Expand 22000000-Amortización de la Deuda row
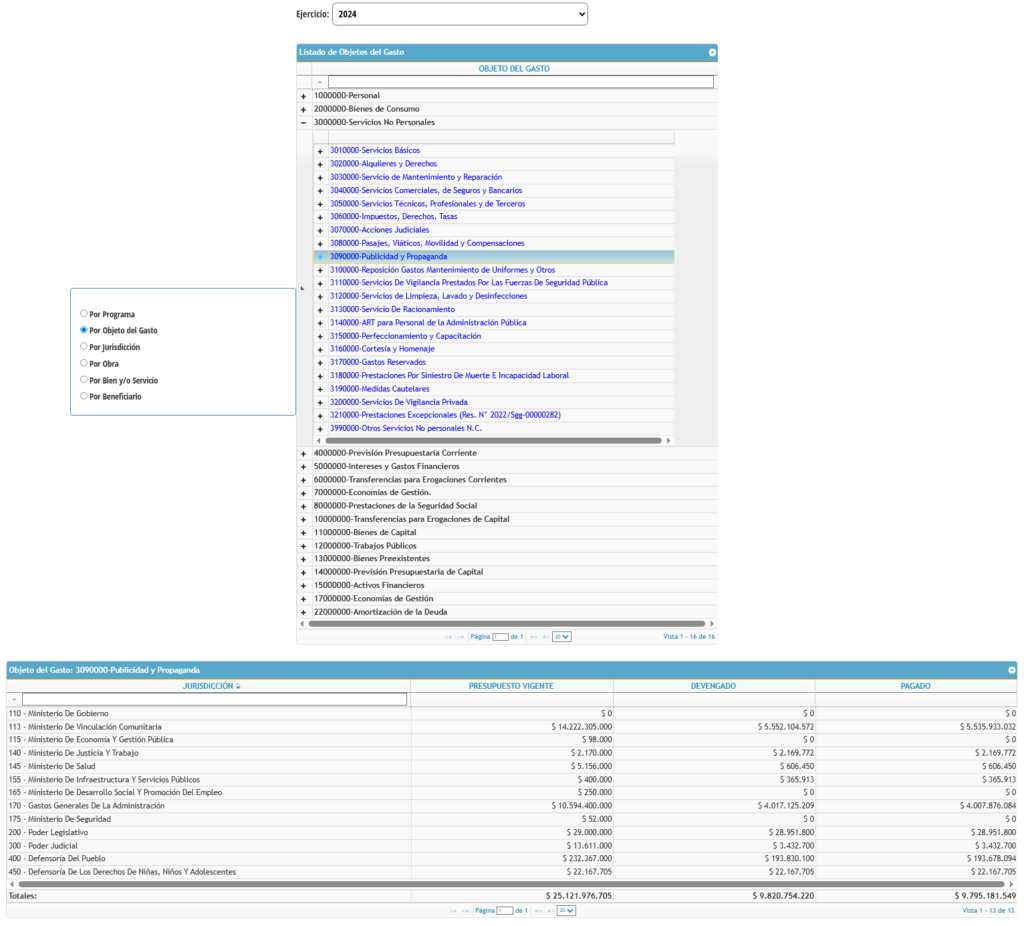Screen dimensions: 1024x926 [x=303, y=612]
